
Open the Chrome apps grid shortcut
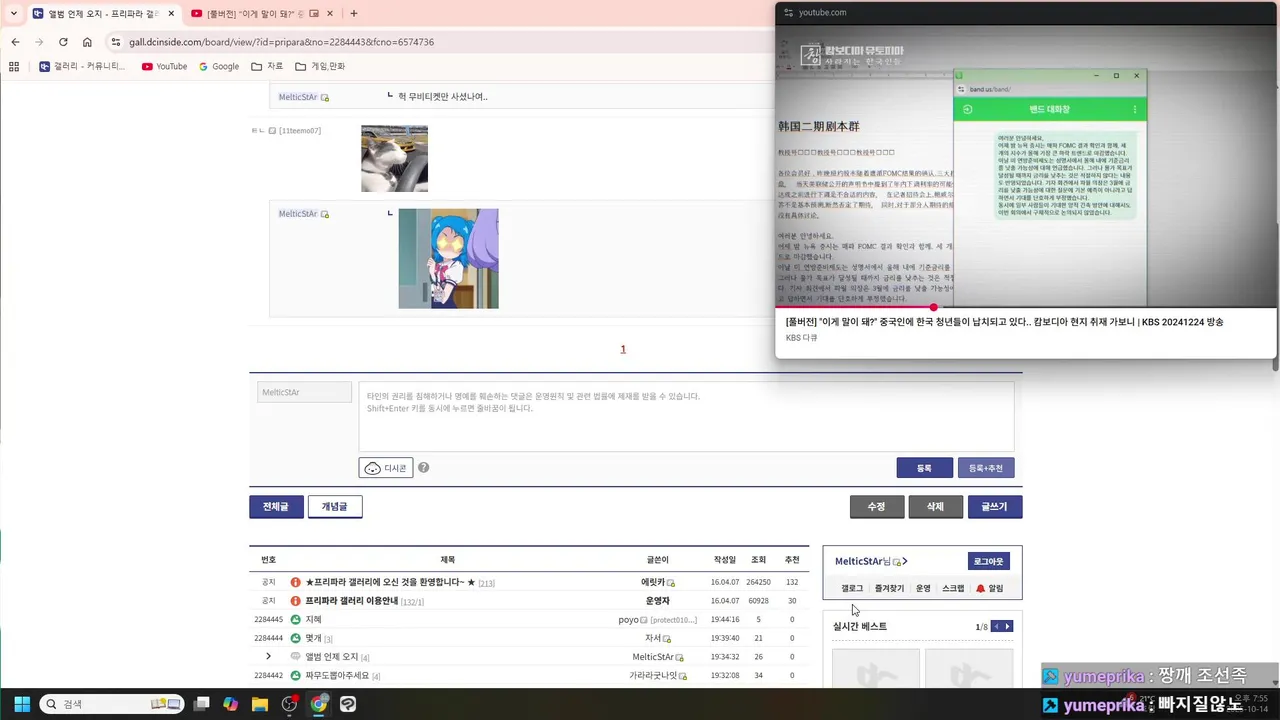[x=14, y=67]
